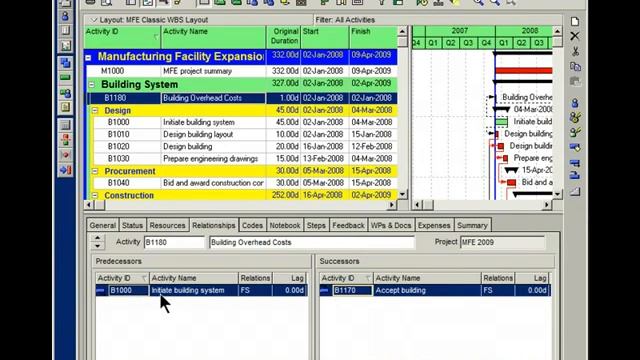Open the Codes tab
640x360 pixels.
(252, 225)
